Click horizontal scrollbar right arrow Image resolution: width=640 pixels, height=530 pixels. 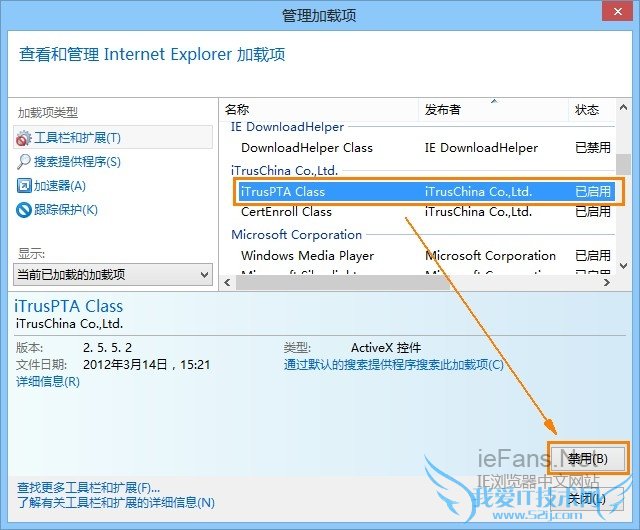(607, 283)
